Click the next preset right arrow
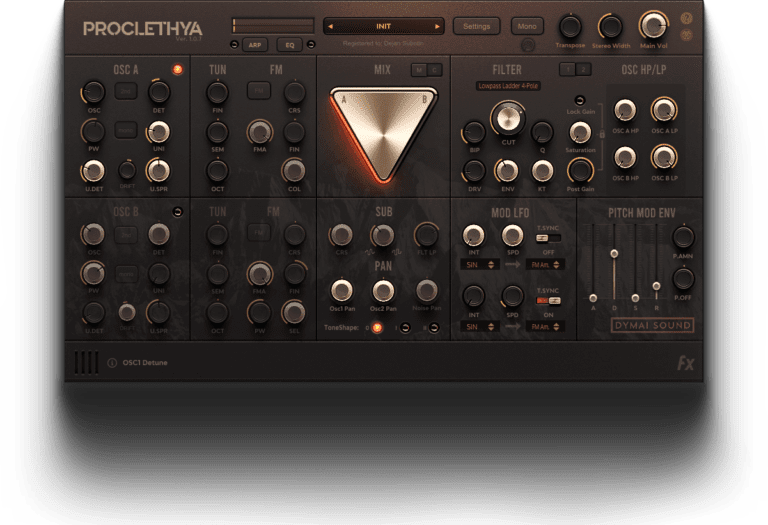768x525 pixels. pyautogui.click(x=437, y=26)
